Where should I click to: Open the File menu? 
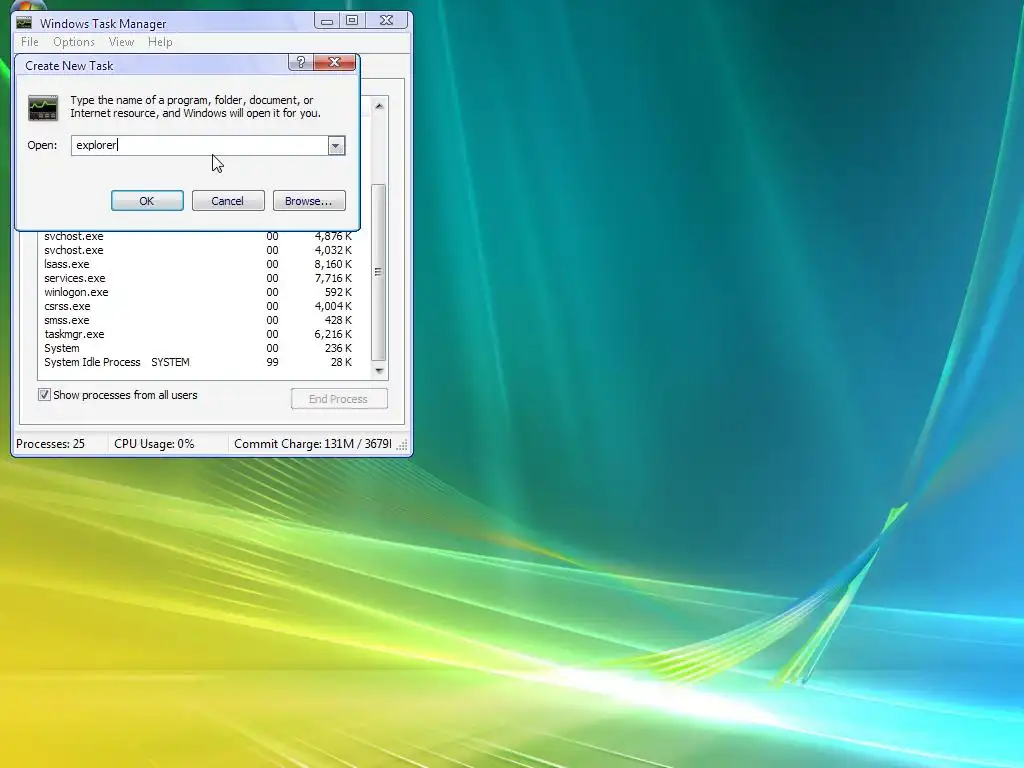point(30,42)
